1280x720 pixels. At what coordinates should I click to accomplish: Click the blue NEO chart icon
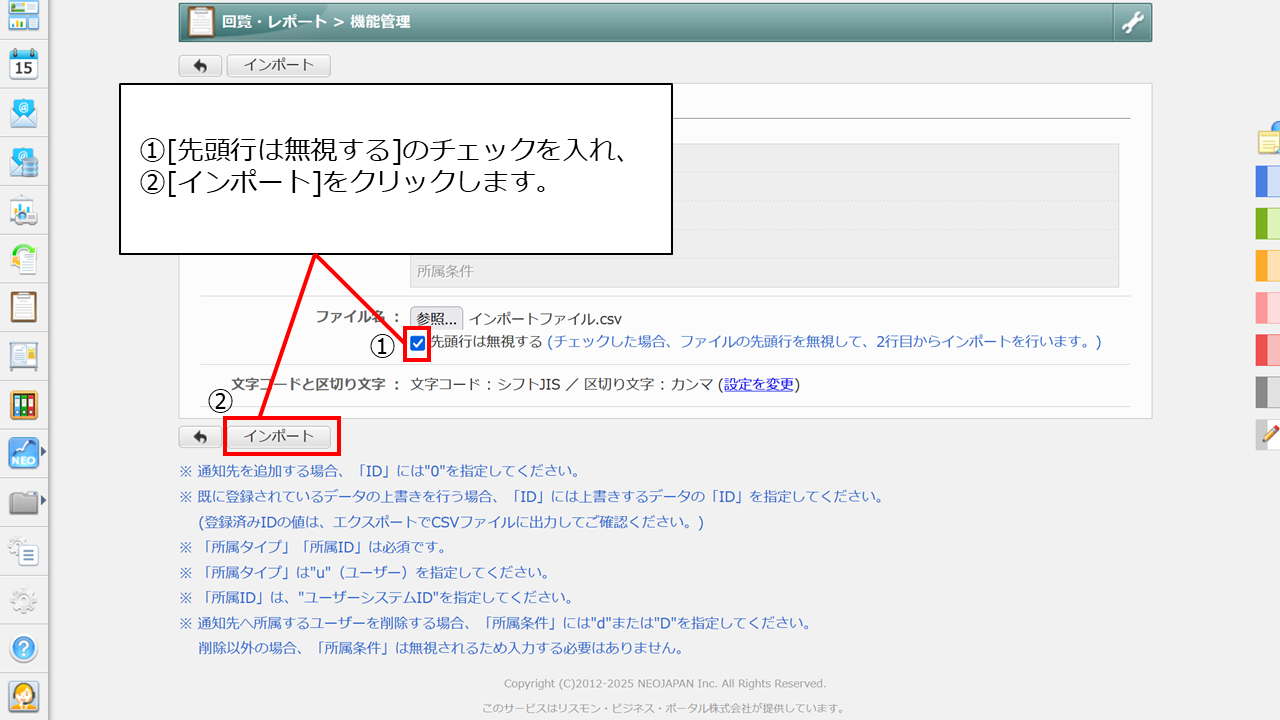click(x=23, y=453)
